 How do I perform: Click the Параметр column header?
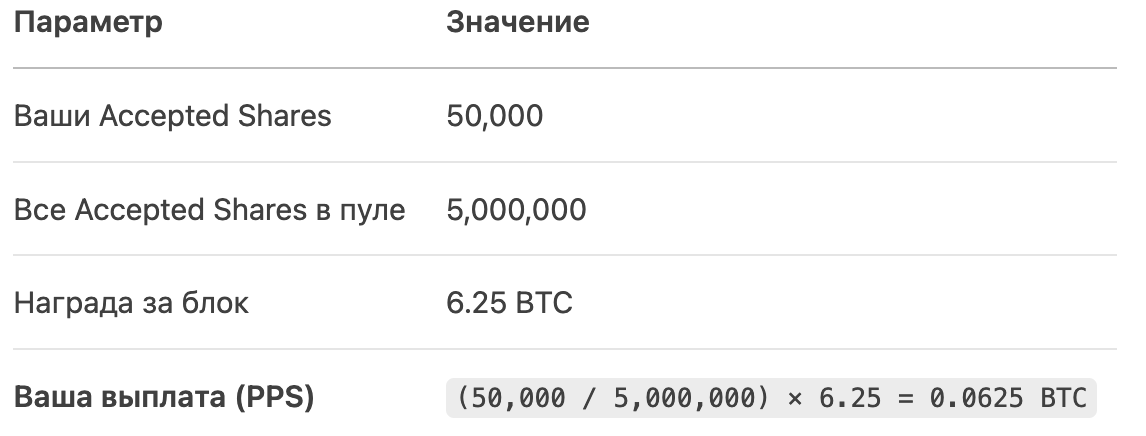pyautogui.click(x=88, y=23)
